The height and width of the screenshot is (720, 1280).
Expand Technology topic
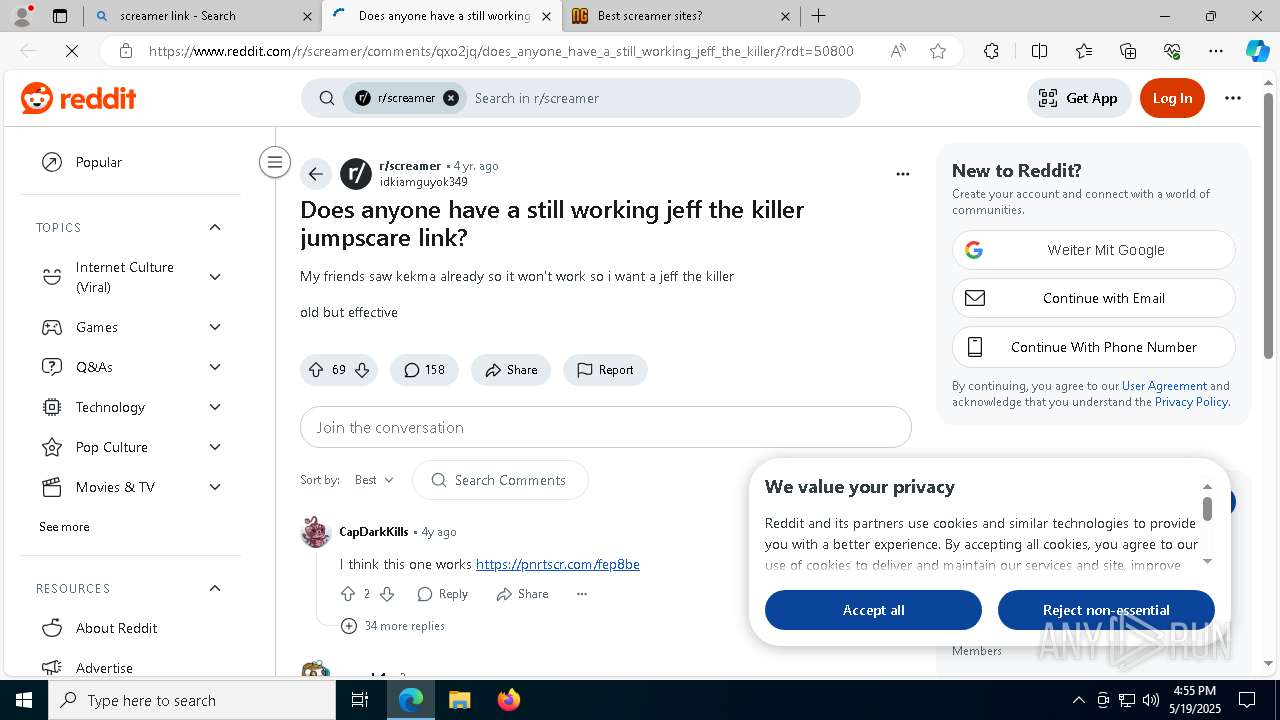(x=215, y=407)
